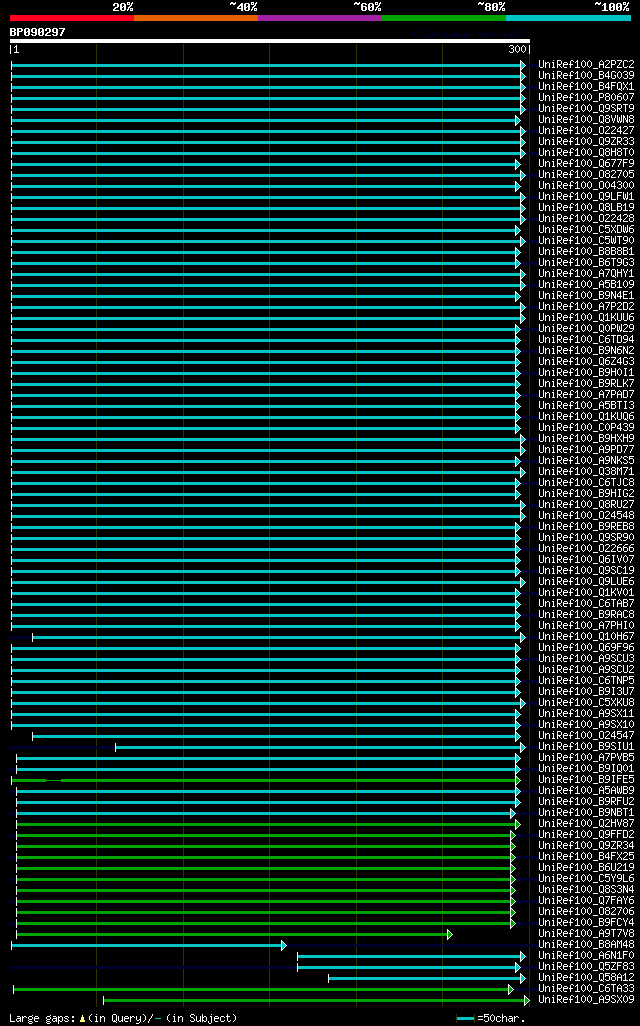Open hit UniRef100_P80607
Image resolution: width=640 pixels, height=1026 pixels.
pyautogui.click(x=586, y=97)
